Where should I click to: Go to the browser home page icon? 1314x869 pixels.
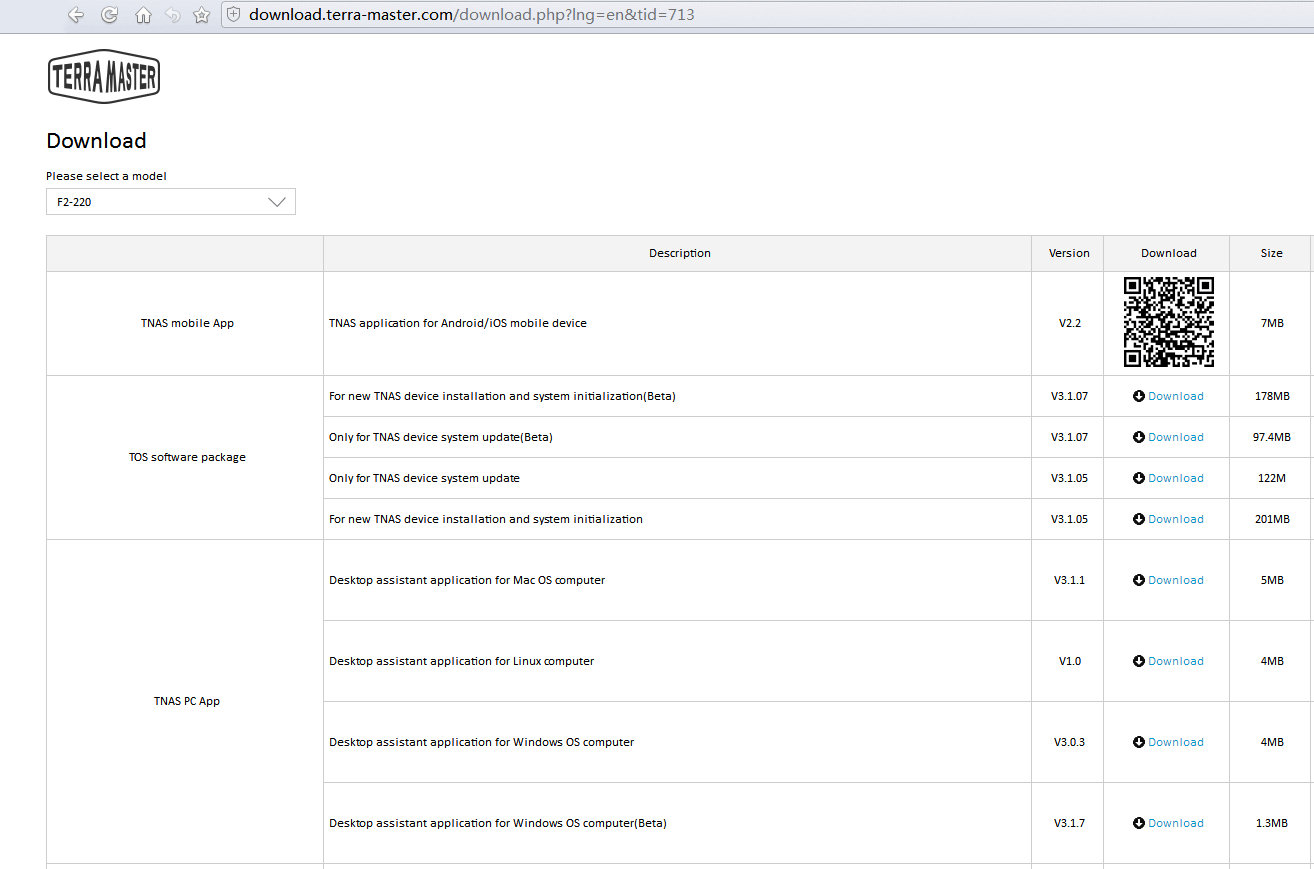tap(143, 15)
